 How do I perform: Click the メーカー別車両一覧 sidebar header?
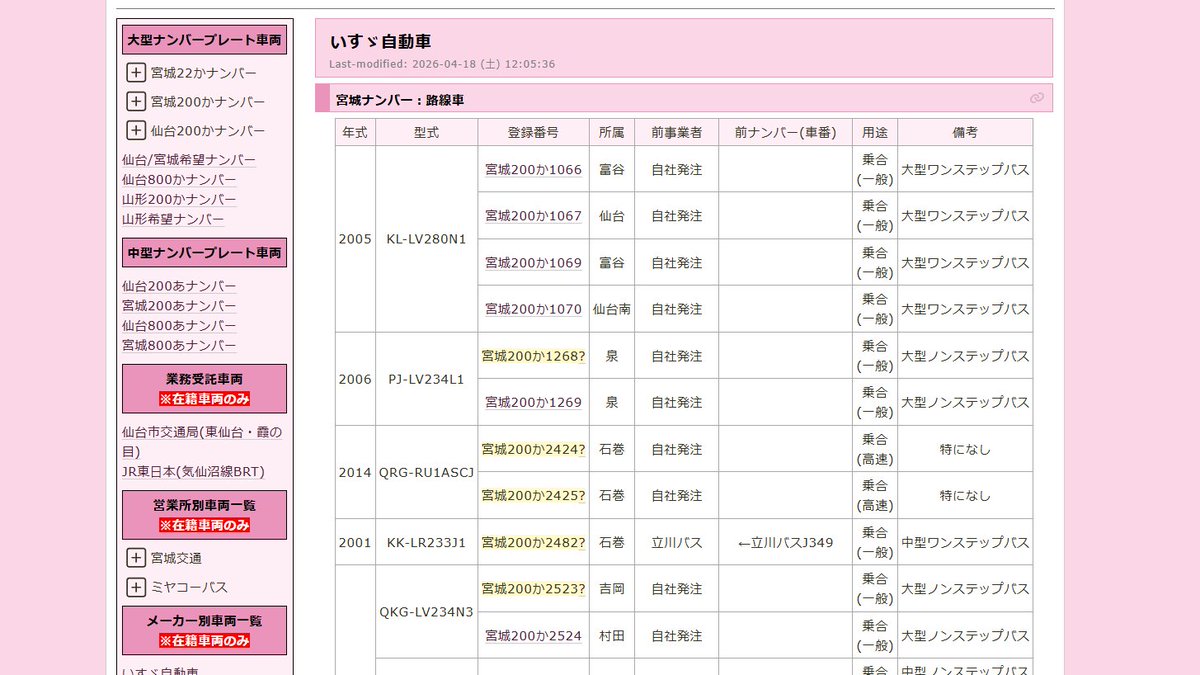point(204,630)
